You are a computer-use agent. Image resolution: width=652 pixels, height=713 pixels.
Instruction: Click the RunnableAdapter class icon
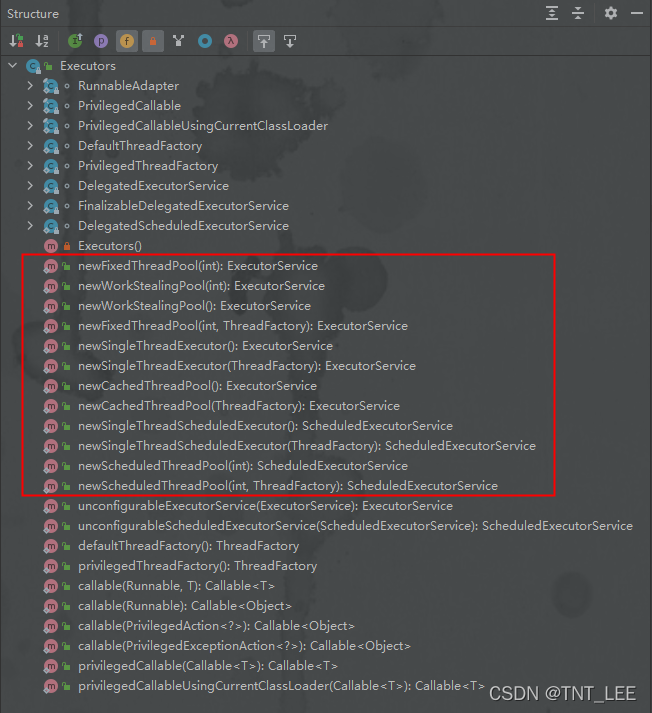50,86
